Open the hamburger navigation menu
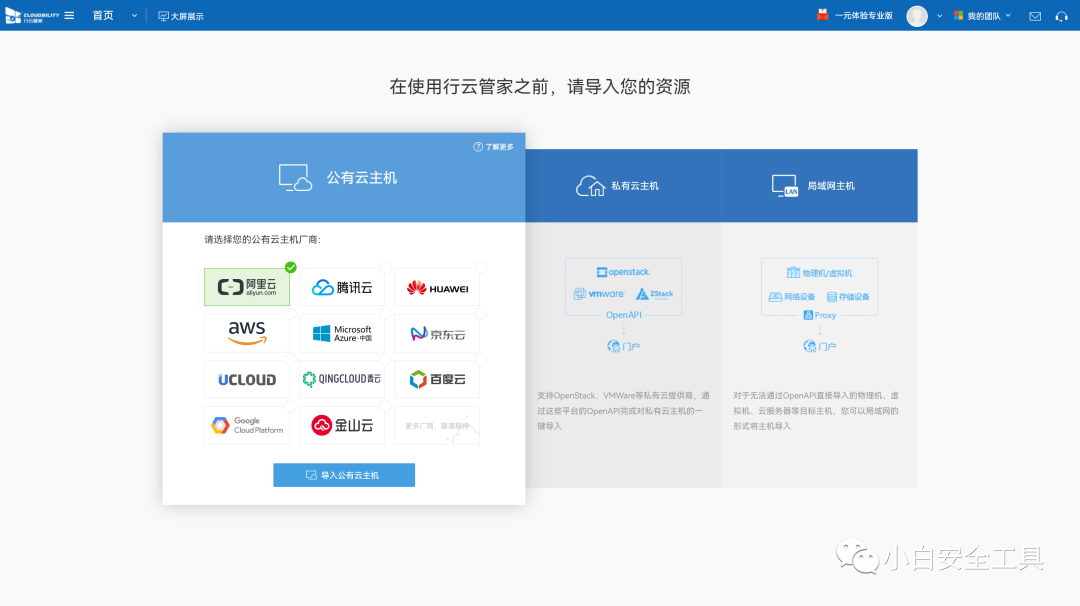Screen dimensions: 1080x606 pos(69,15)
